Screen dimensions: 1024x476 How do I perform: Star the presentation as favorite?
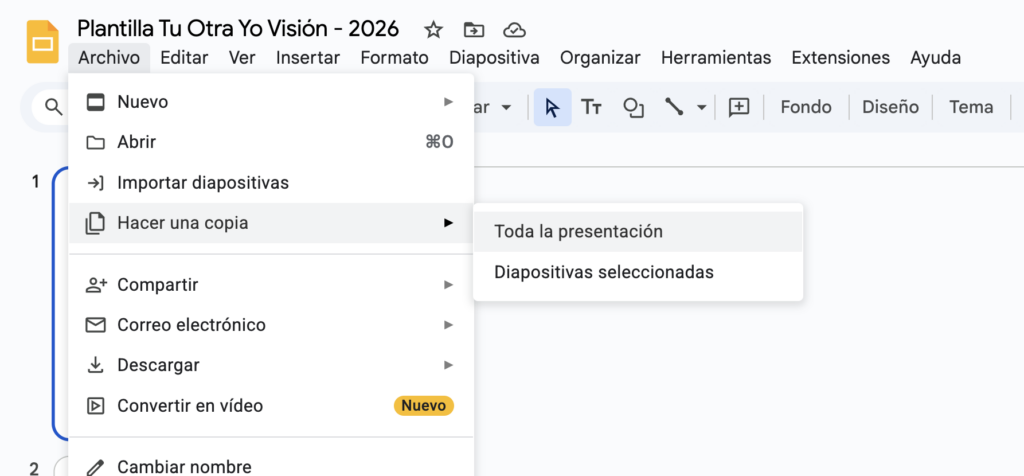pyautogui.click(x=433, y=29)
